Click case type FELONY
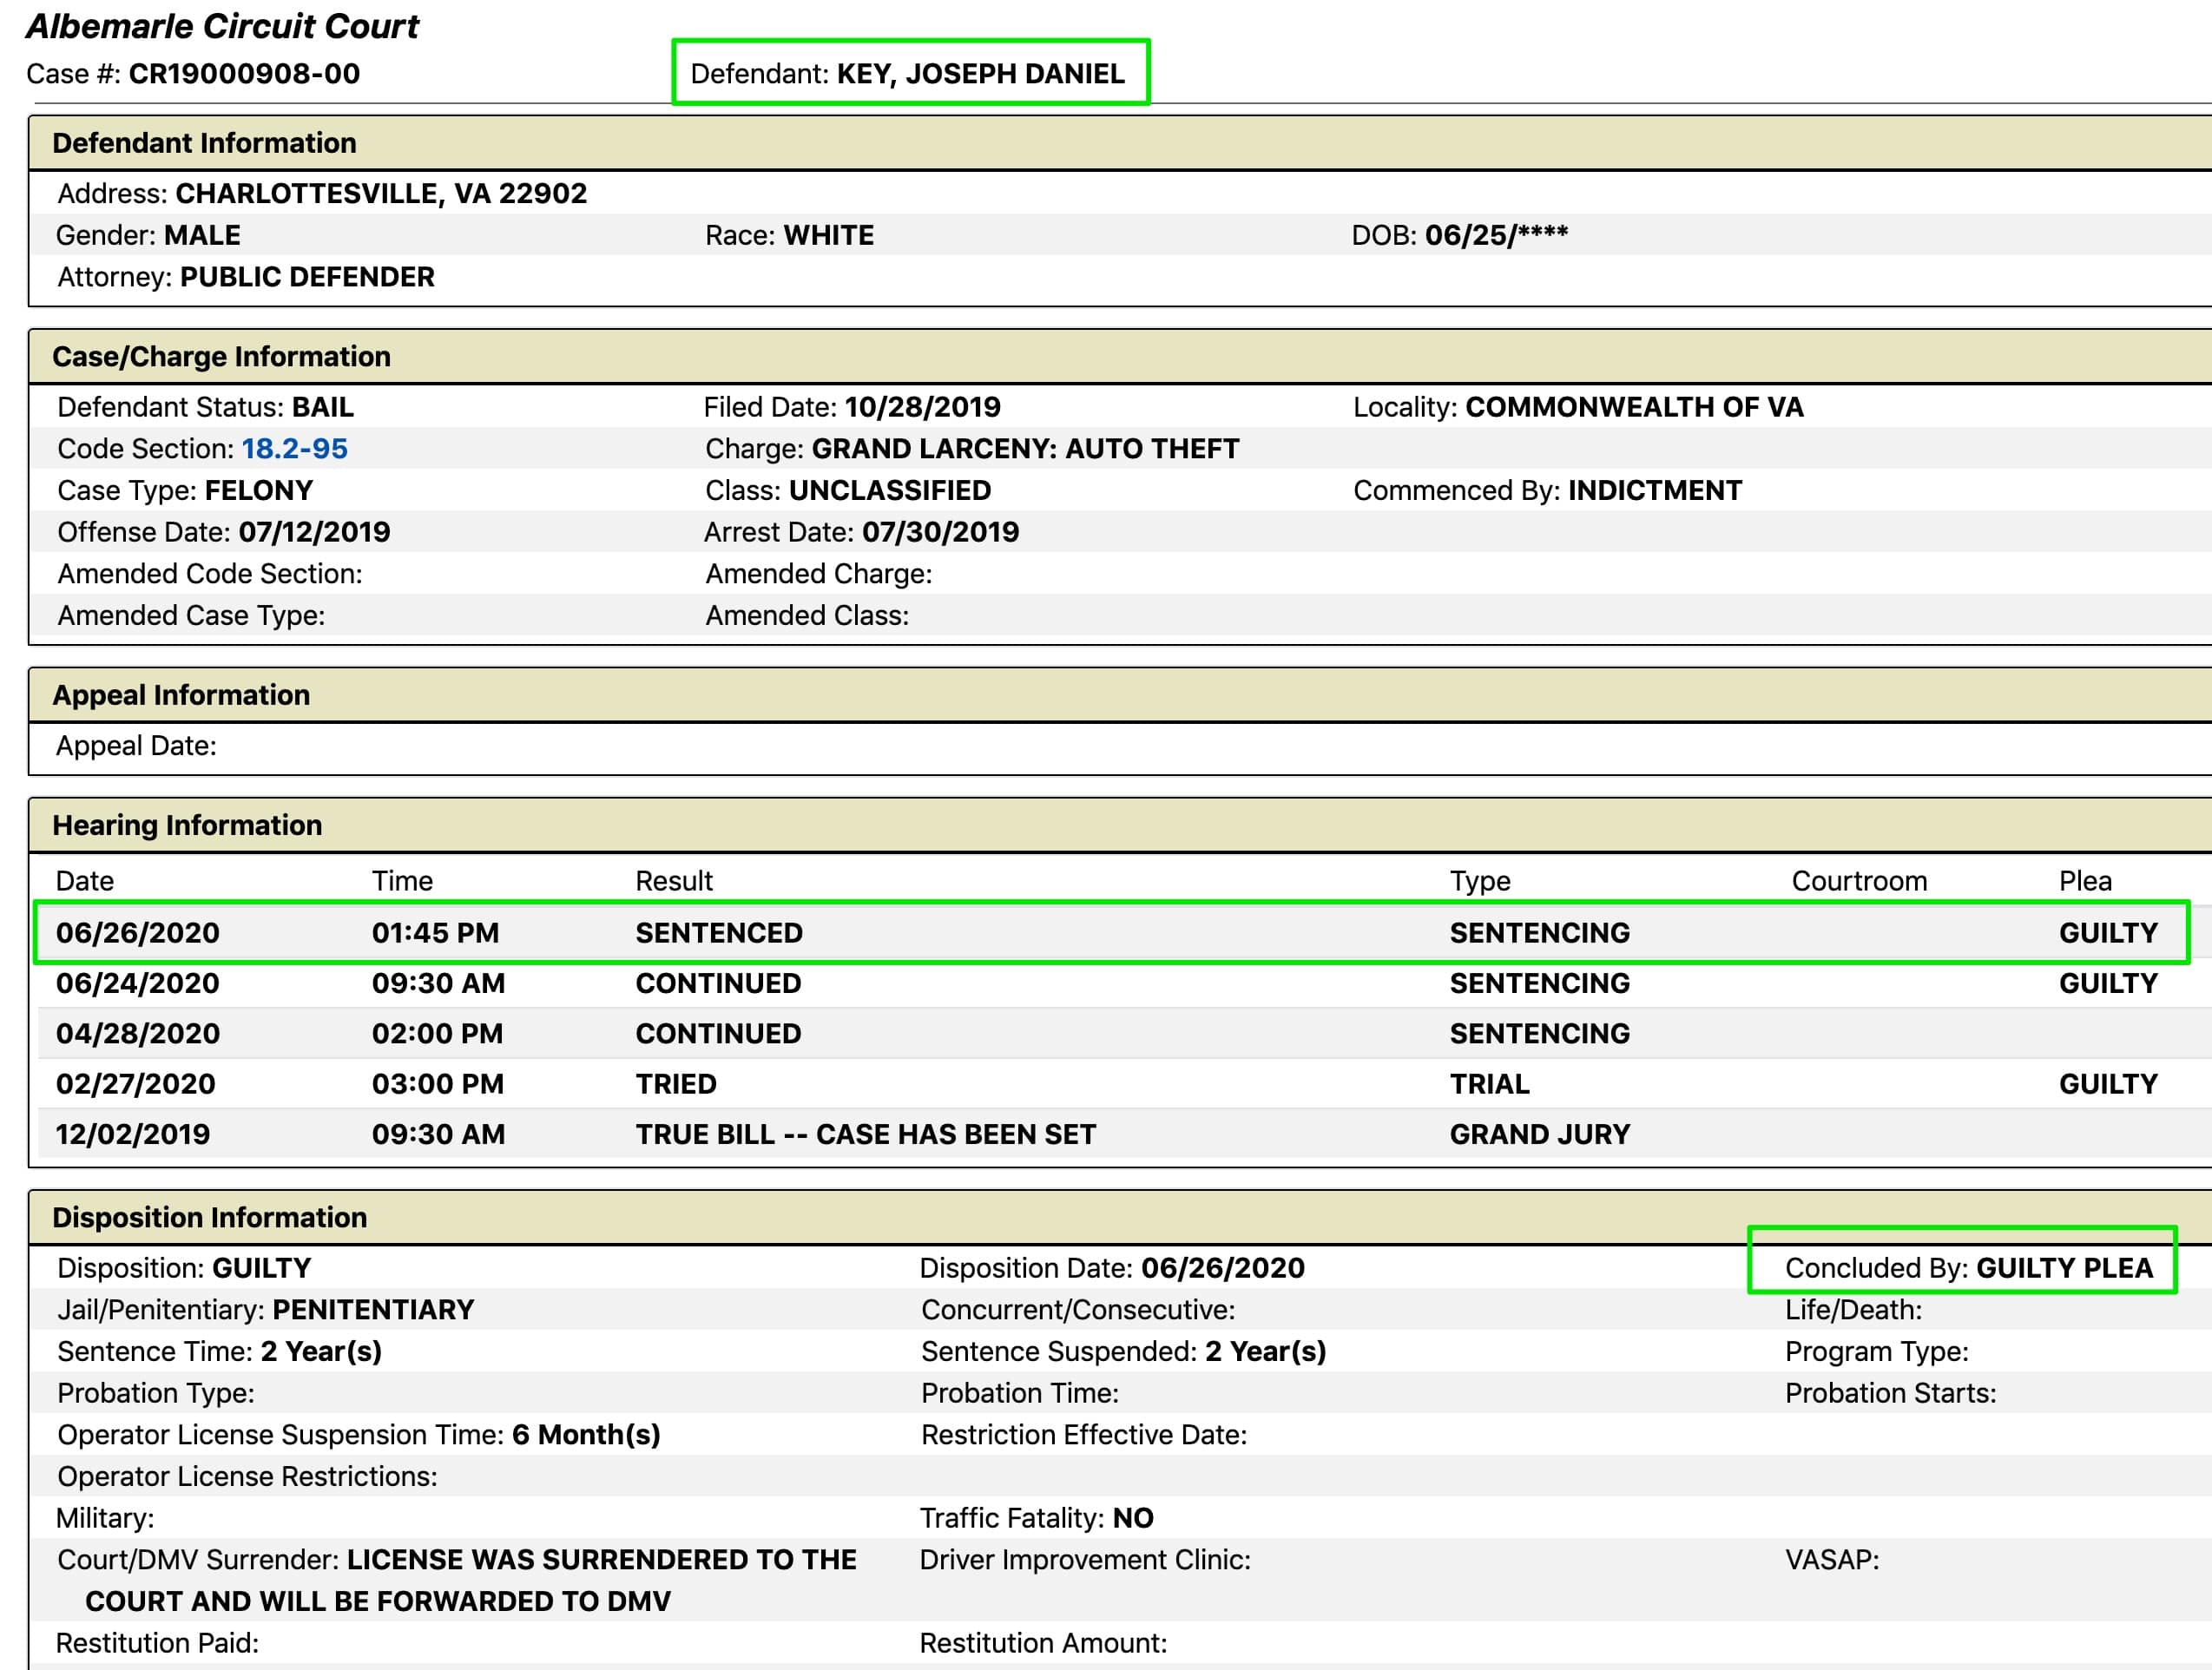2212x1670 pixels. click(x=259, y=491)
